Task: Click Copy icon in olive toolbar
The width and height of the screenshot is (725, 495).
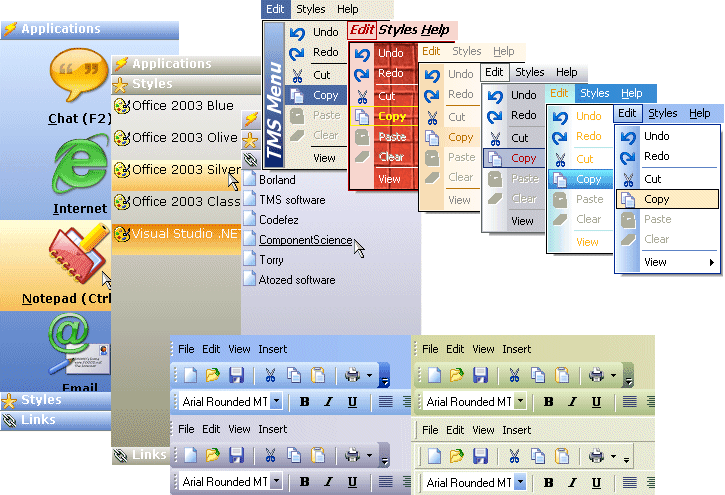Action: click(x=538, y=375)
